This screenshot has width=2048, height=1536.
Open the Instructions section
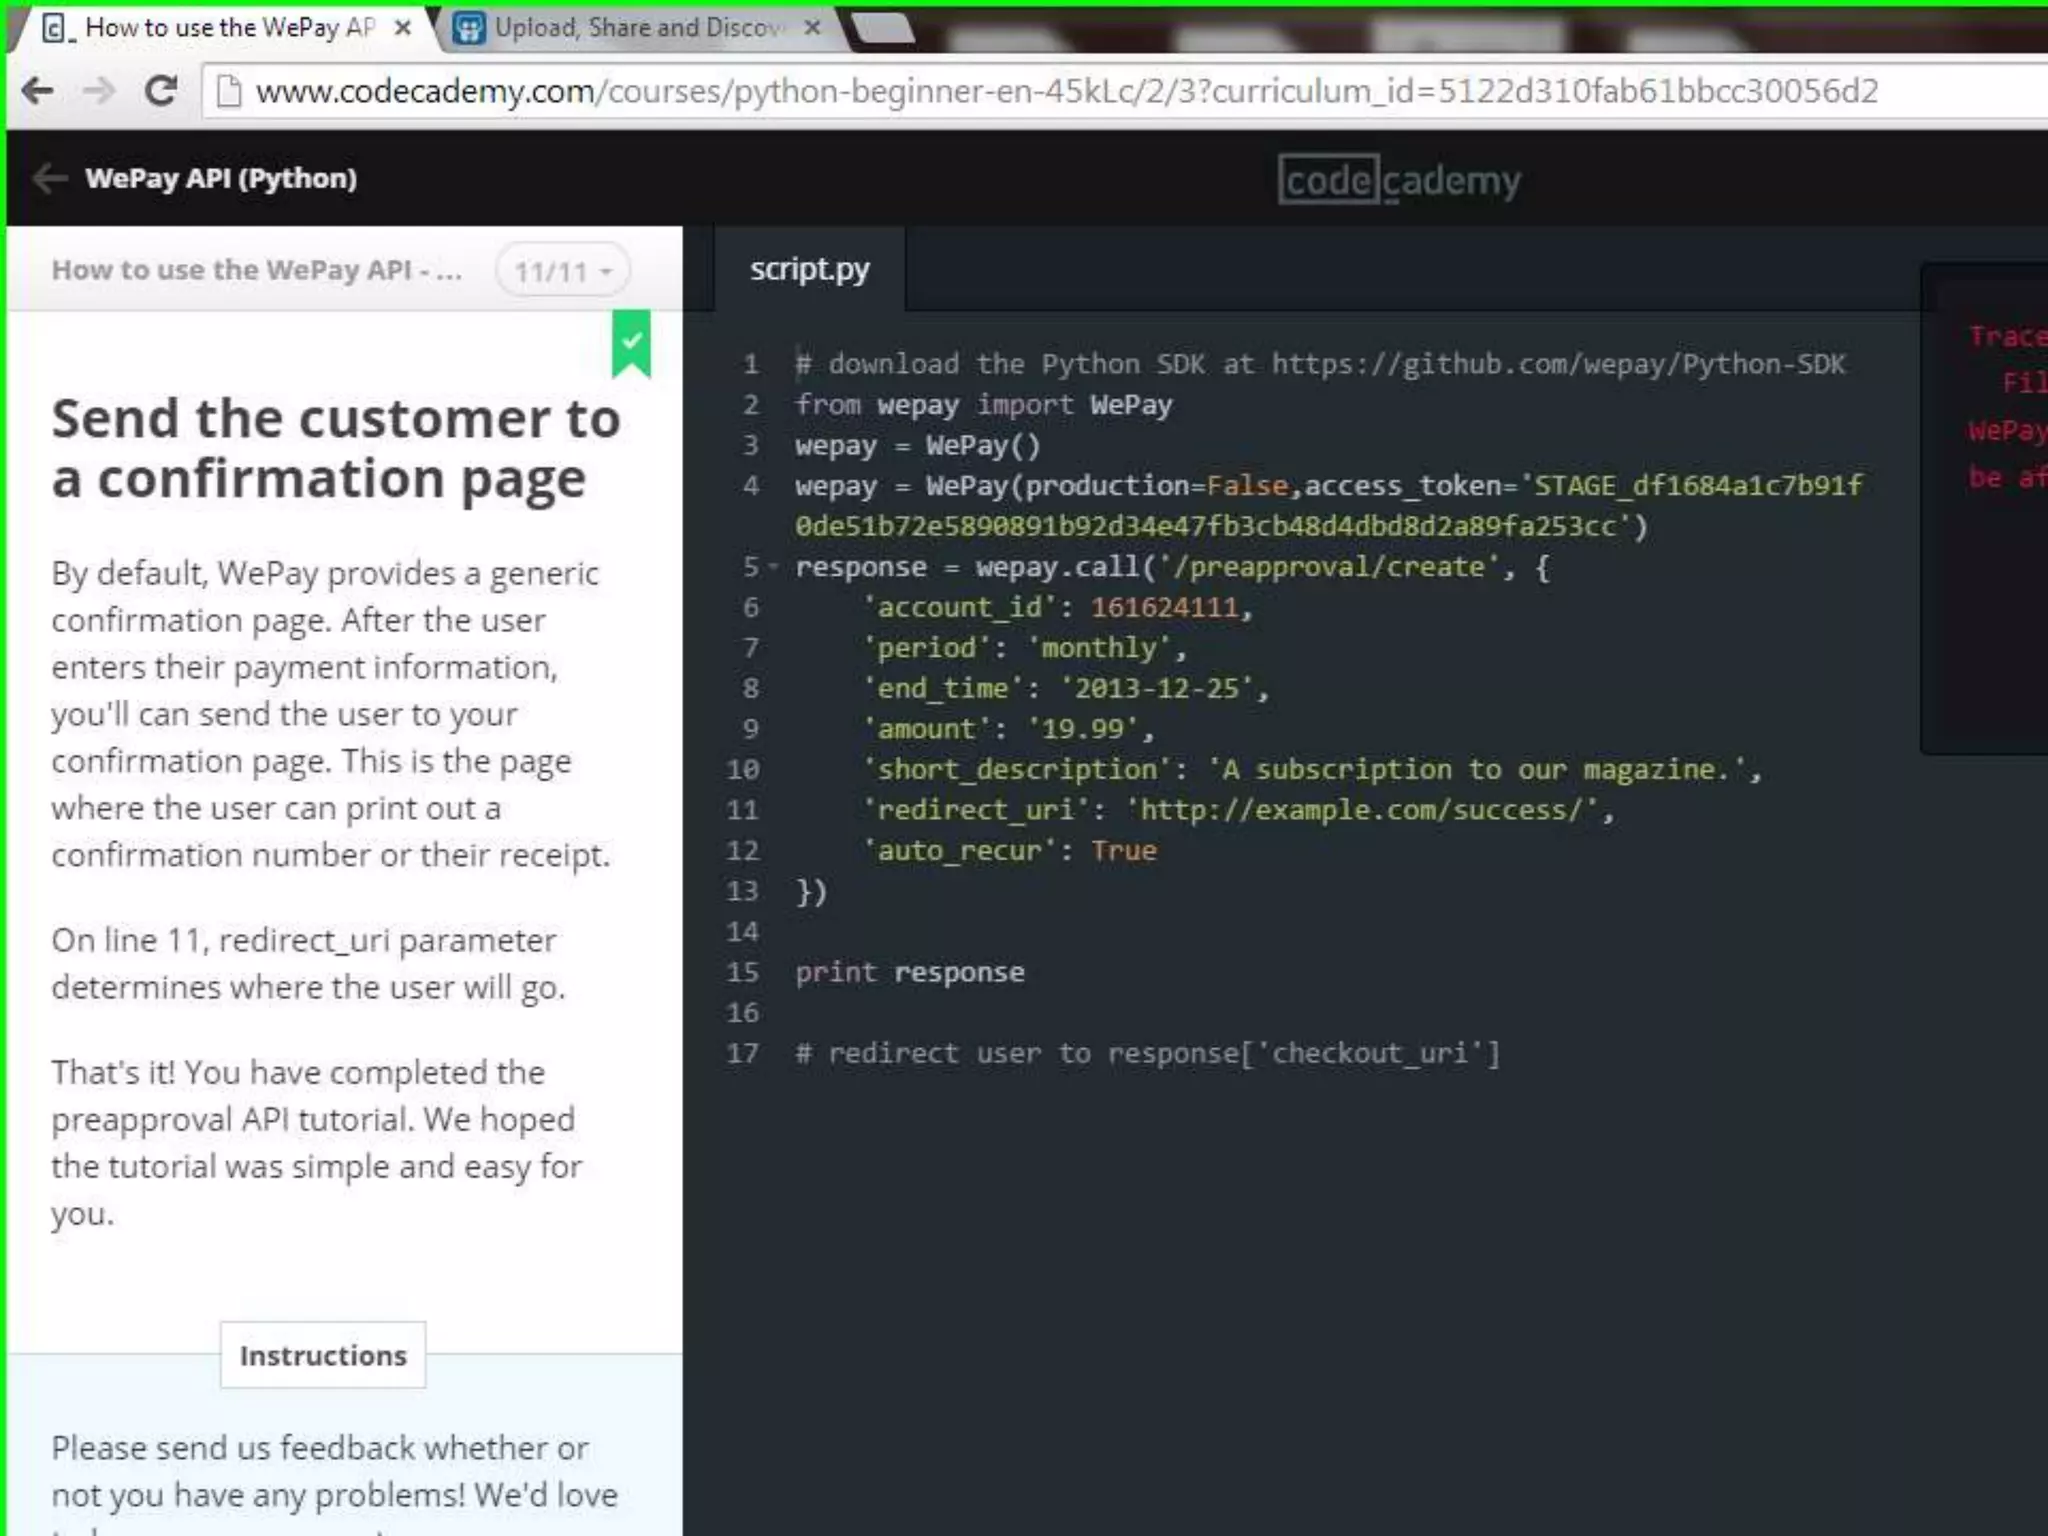tap(323, 1355)
